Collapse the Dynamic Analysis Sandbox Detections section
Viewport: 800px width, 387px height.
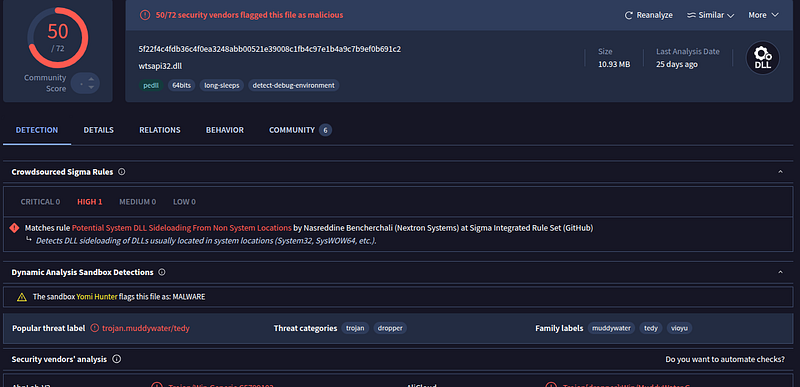click(780, 272)
